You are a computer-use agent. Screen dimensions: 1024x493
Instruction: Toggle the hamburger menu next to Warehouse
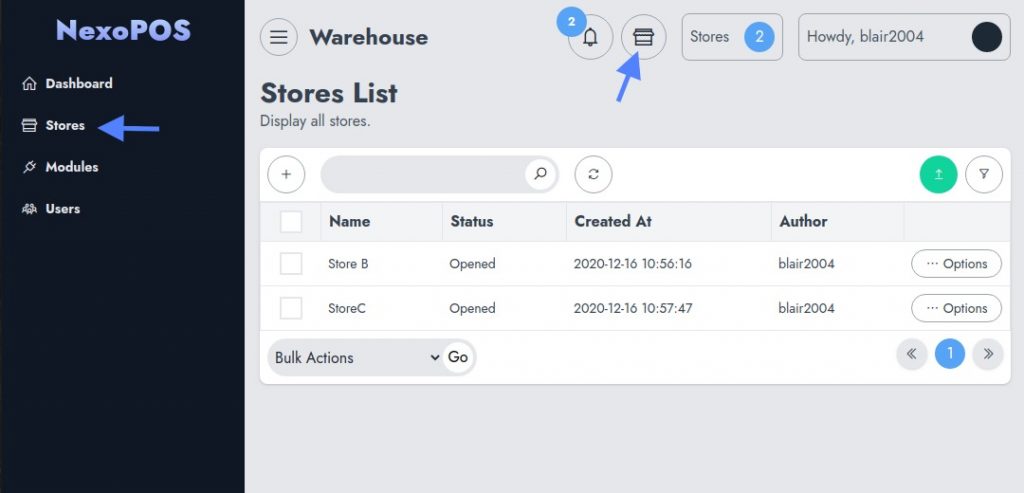click(x=279, y=37)
